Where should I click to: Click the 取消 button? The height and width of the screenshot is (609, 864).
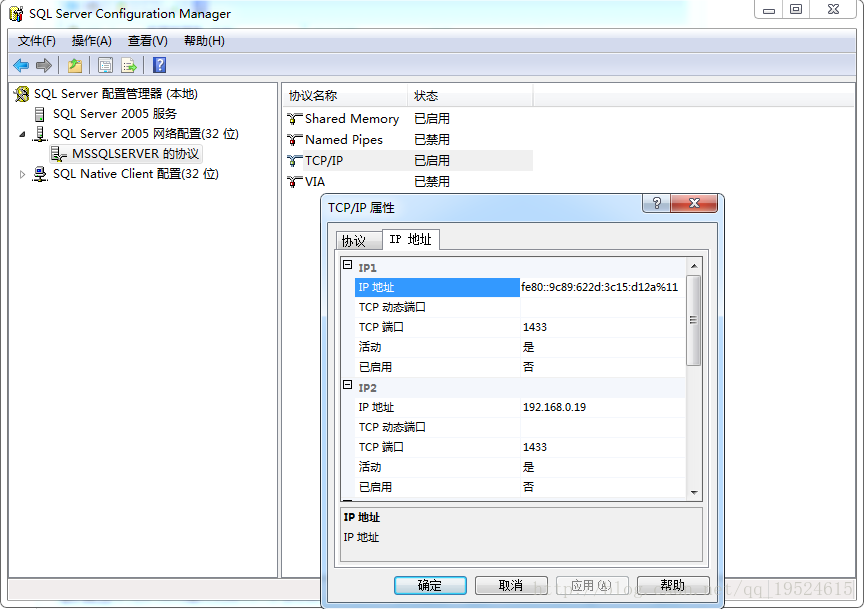[511, 585]
